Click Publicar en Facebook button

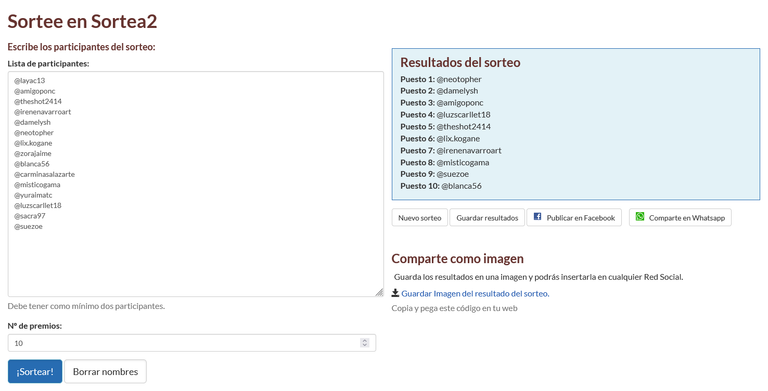pos(574,218)
